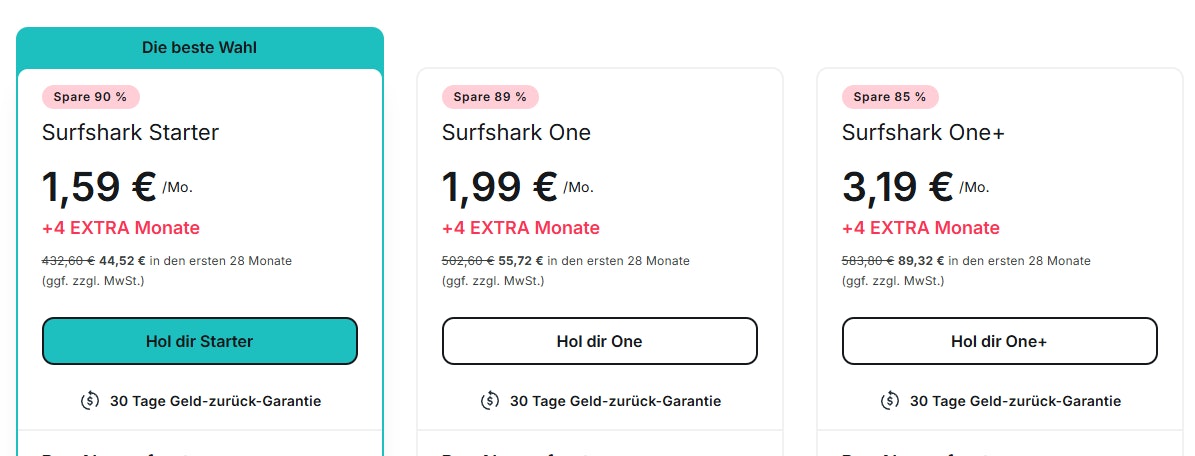Click the Hol dir One+ button
Image resolution: width=1195 pixels, height=456 pixels.
coord(999,341)
